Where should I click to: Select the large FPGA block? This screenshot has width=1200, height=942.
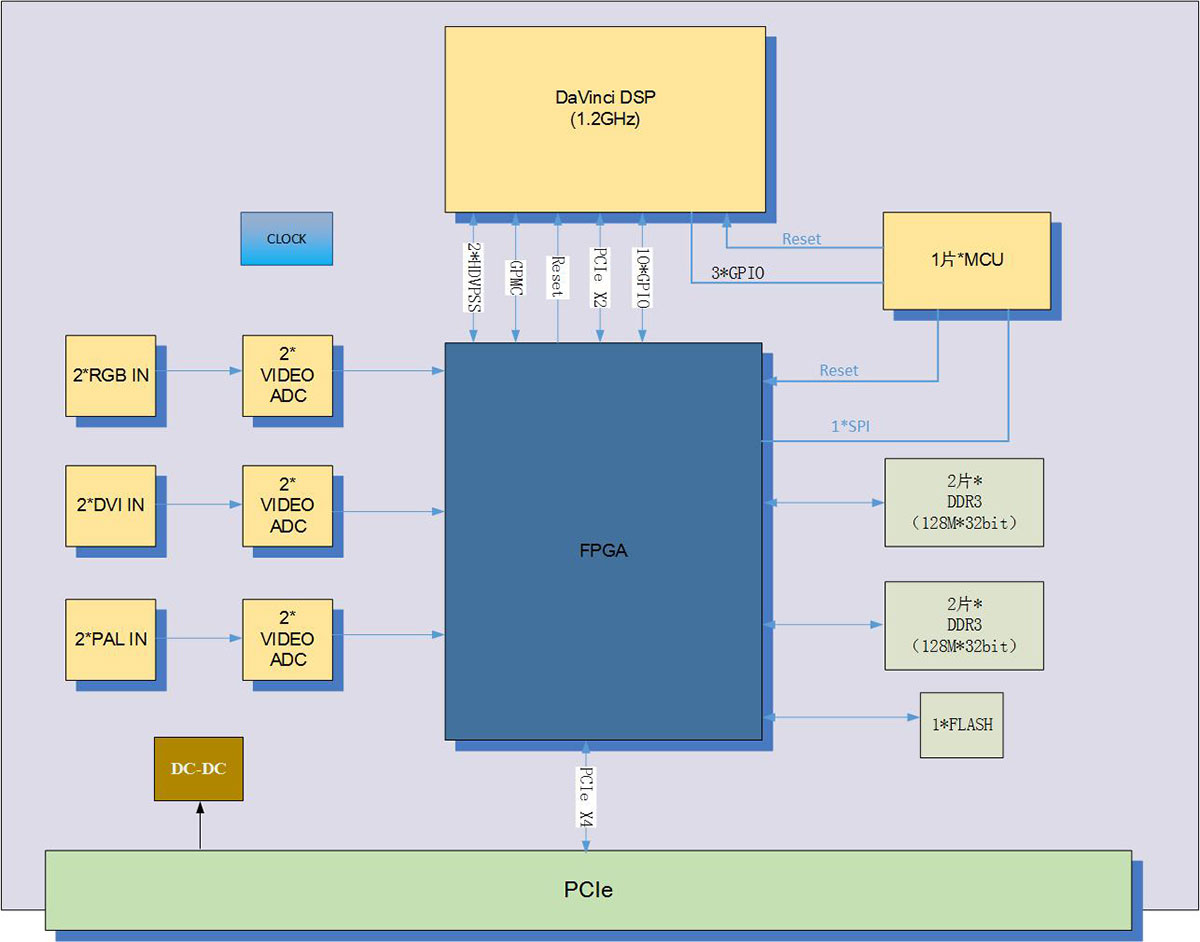point(602,550)
